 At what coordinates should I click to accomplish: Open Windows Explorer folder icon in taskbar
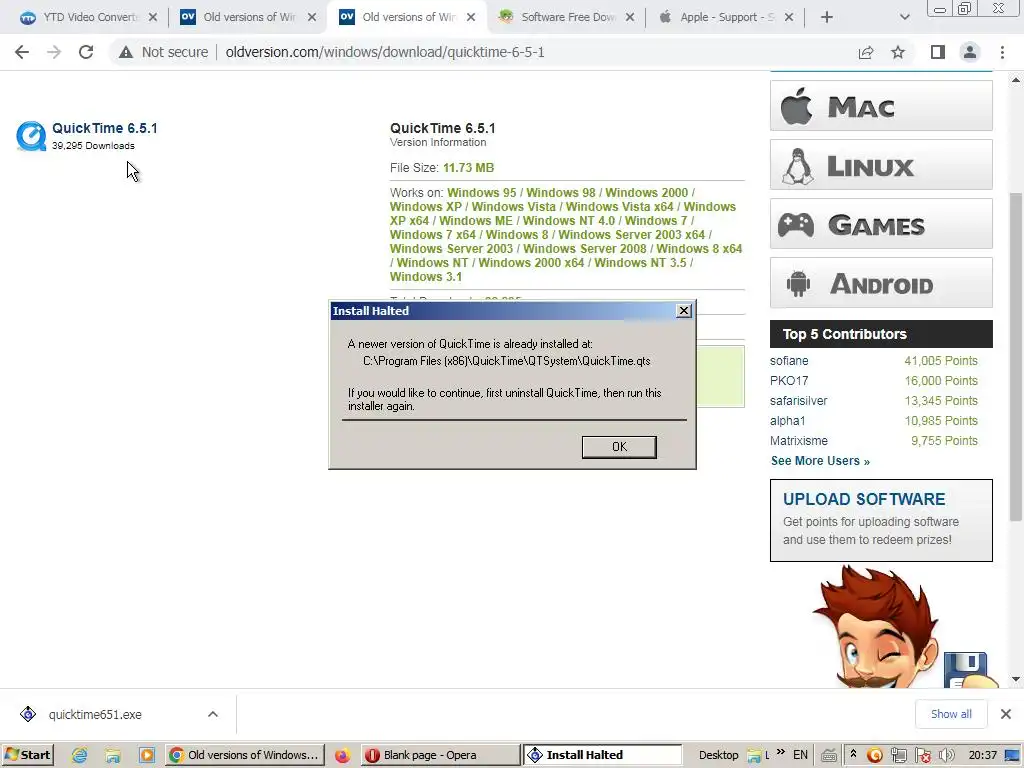tap(113, 756)
